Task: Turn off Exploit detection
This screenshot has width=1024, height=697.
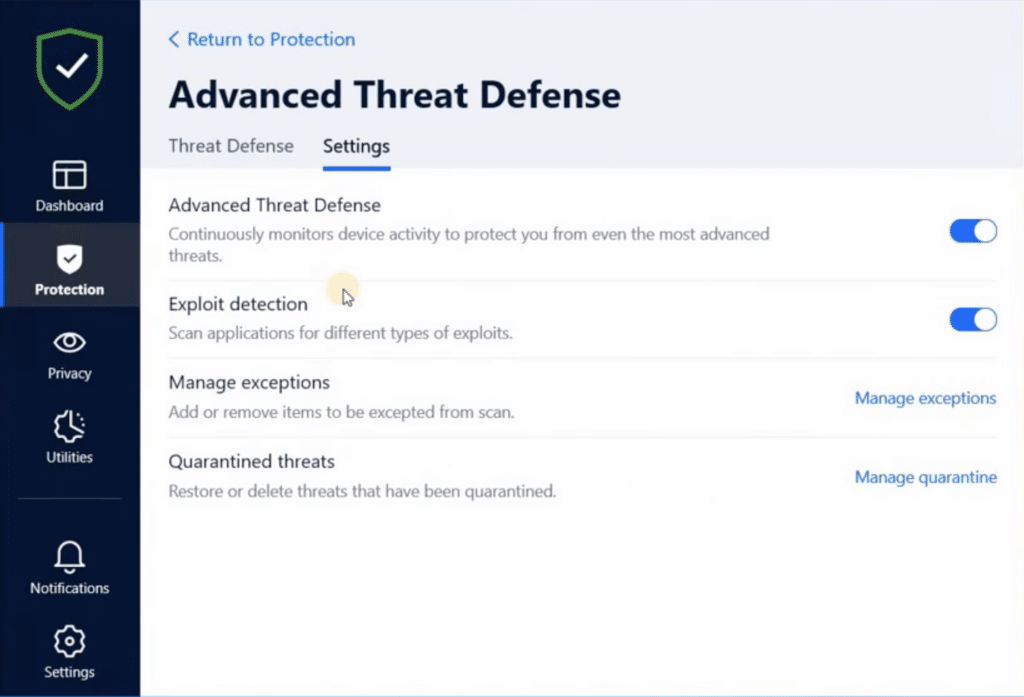Action: point(972,319)
